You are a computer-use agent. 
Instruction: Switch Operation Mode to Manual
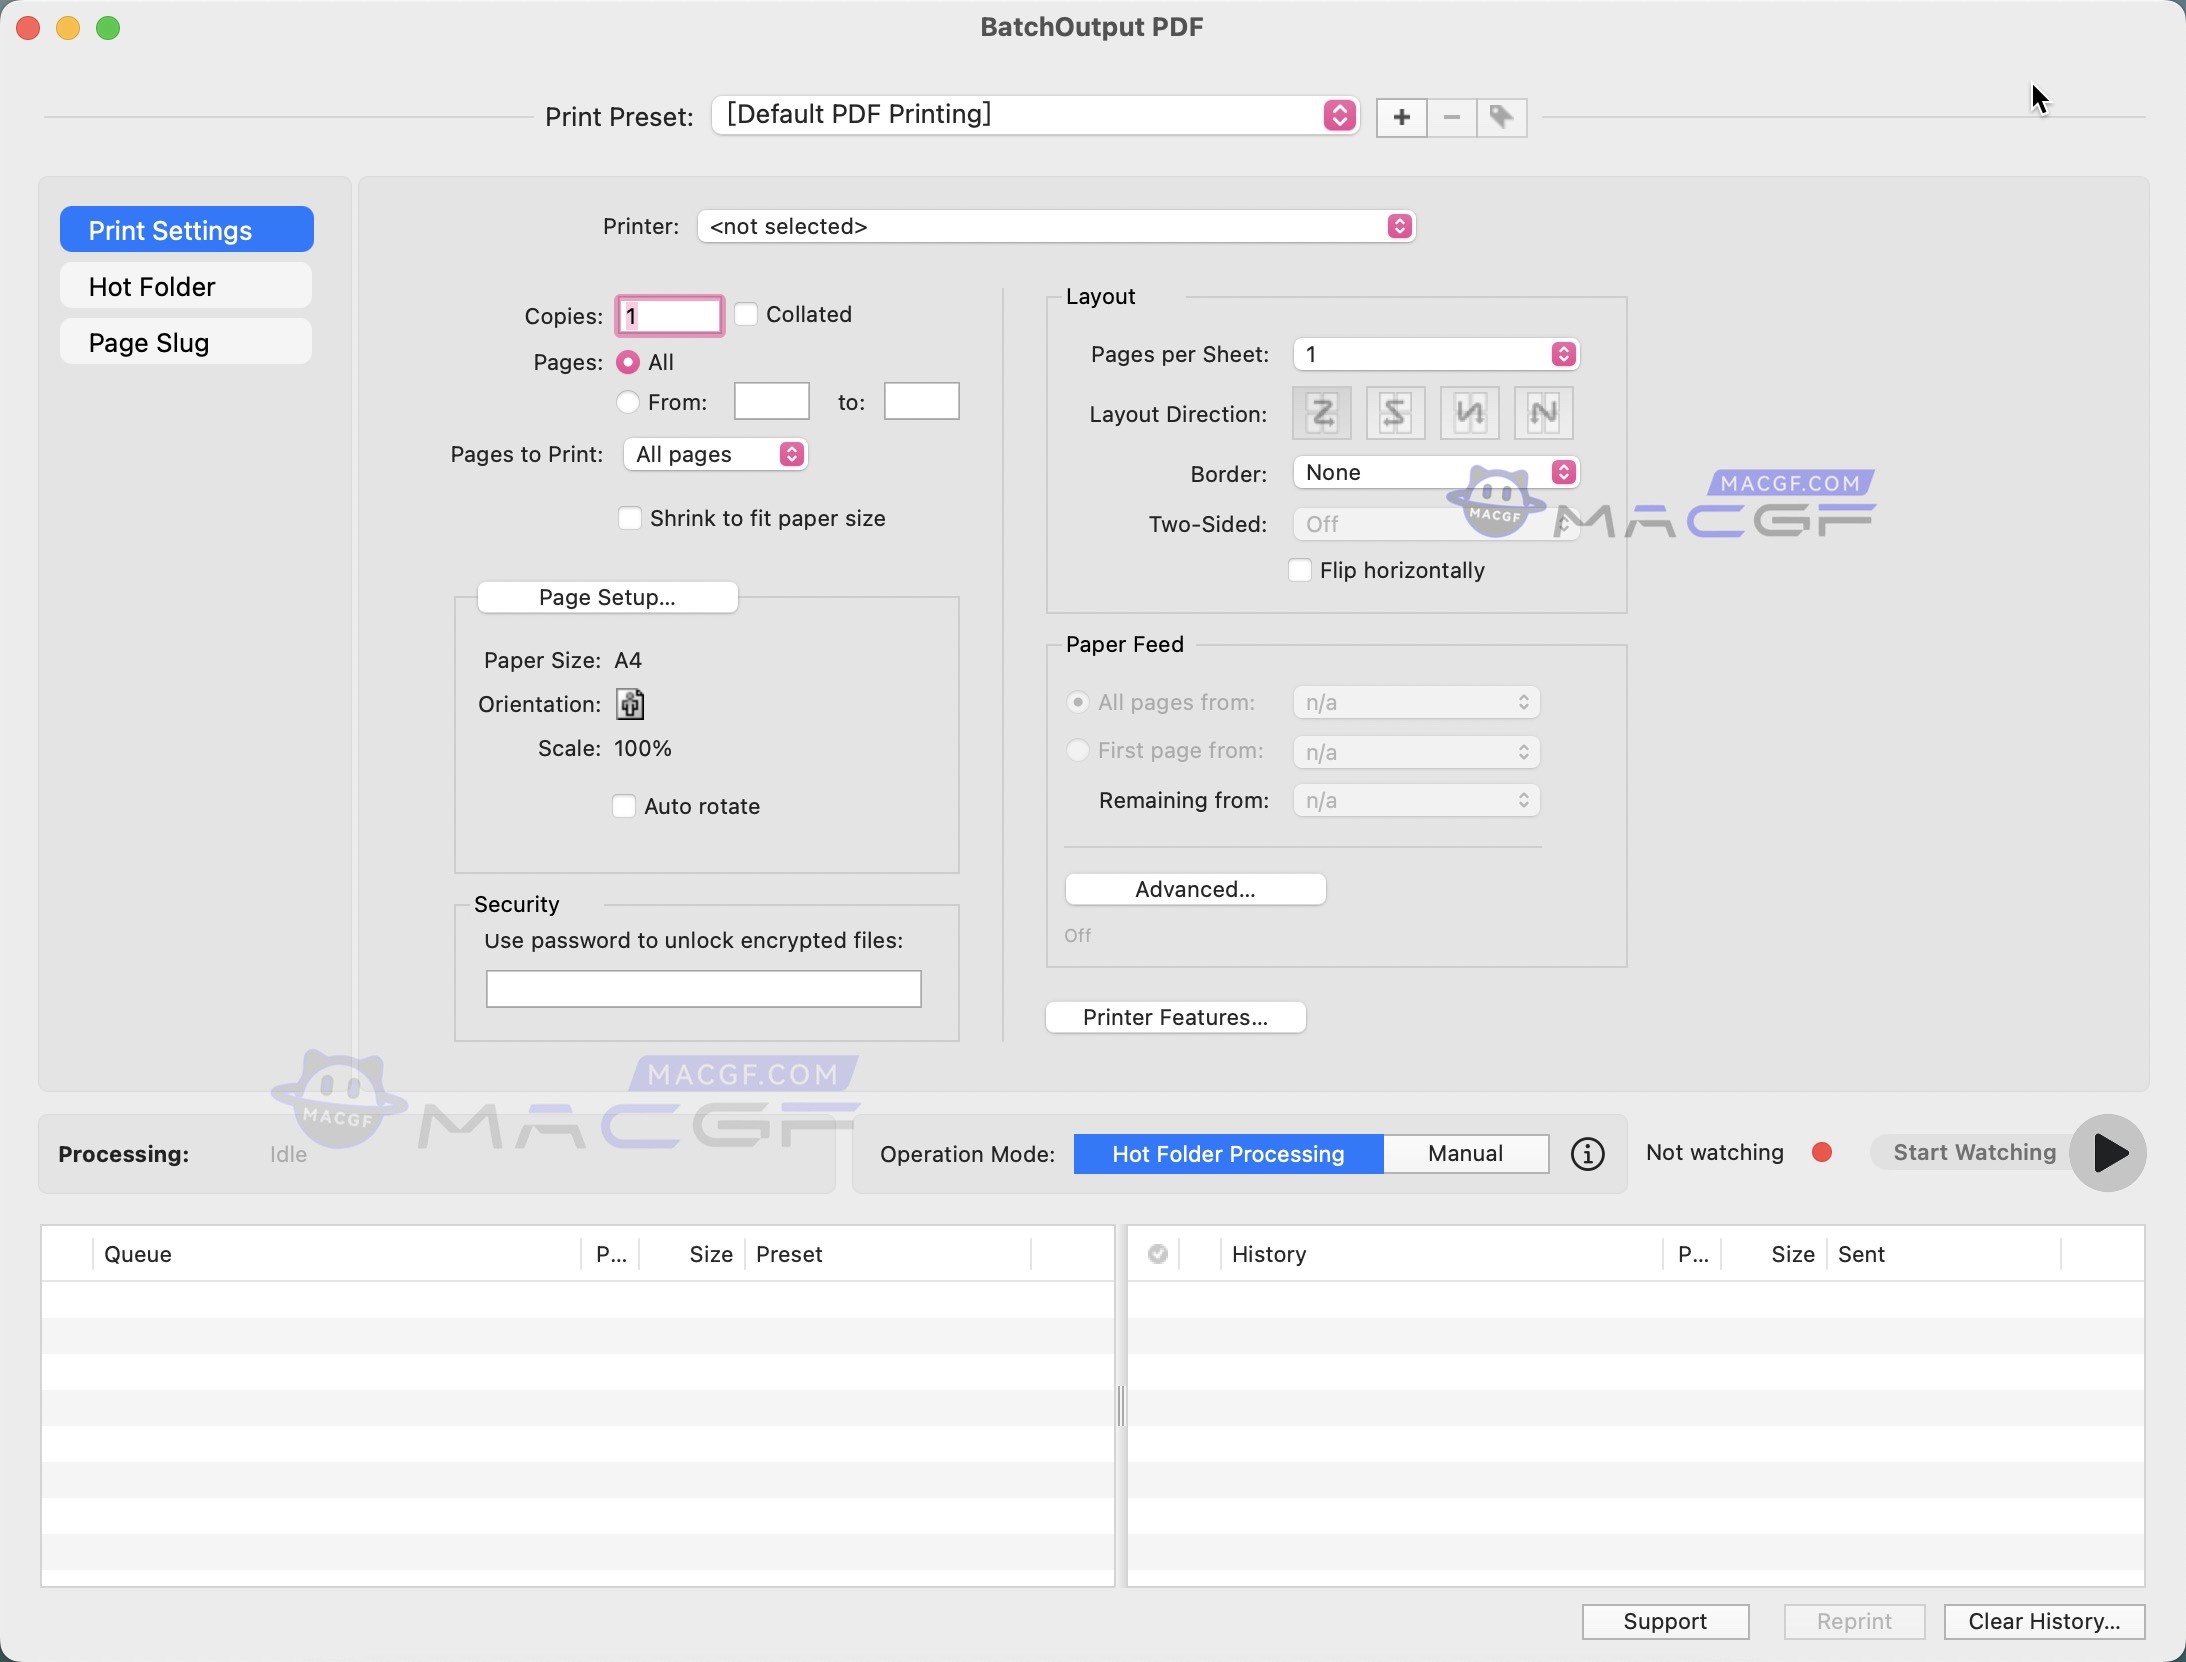(x=1465, y=1154)
